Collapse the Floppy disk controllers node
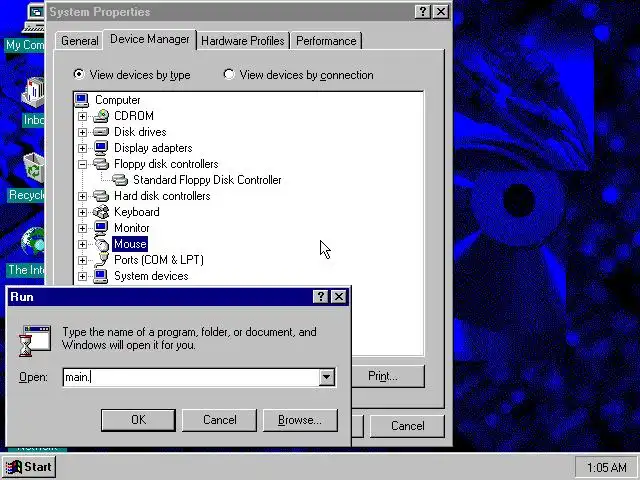 coord(82,164)
